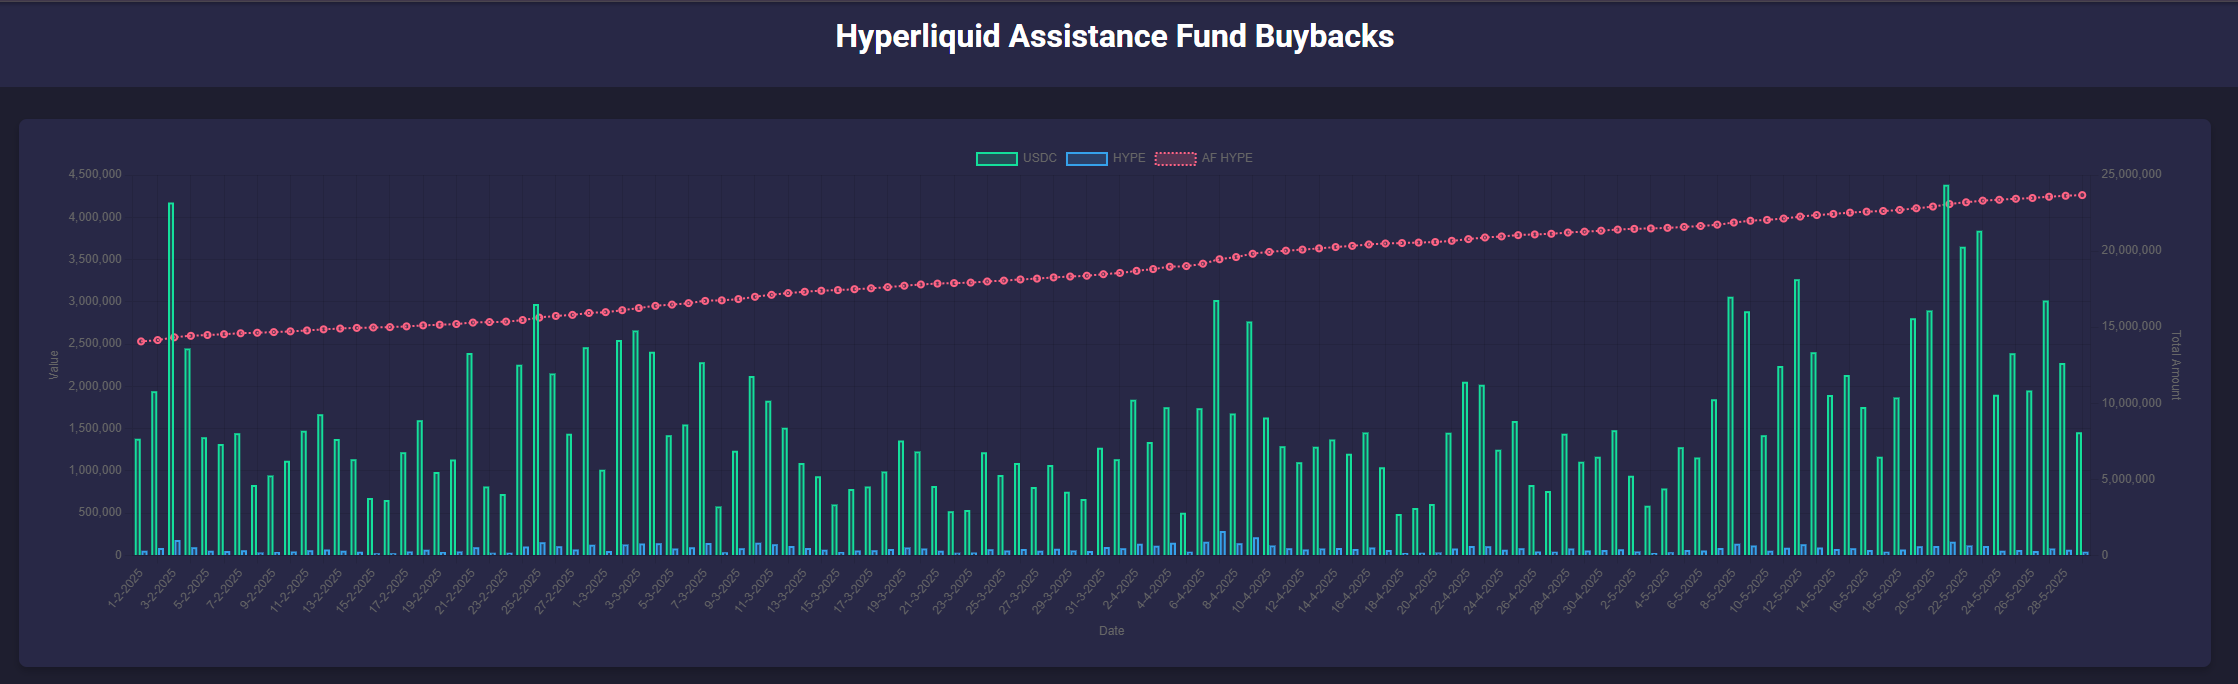Click the 2,000,000 left axis tick label

click(x=95, y=386)
